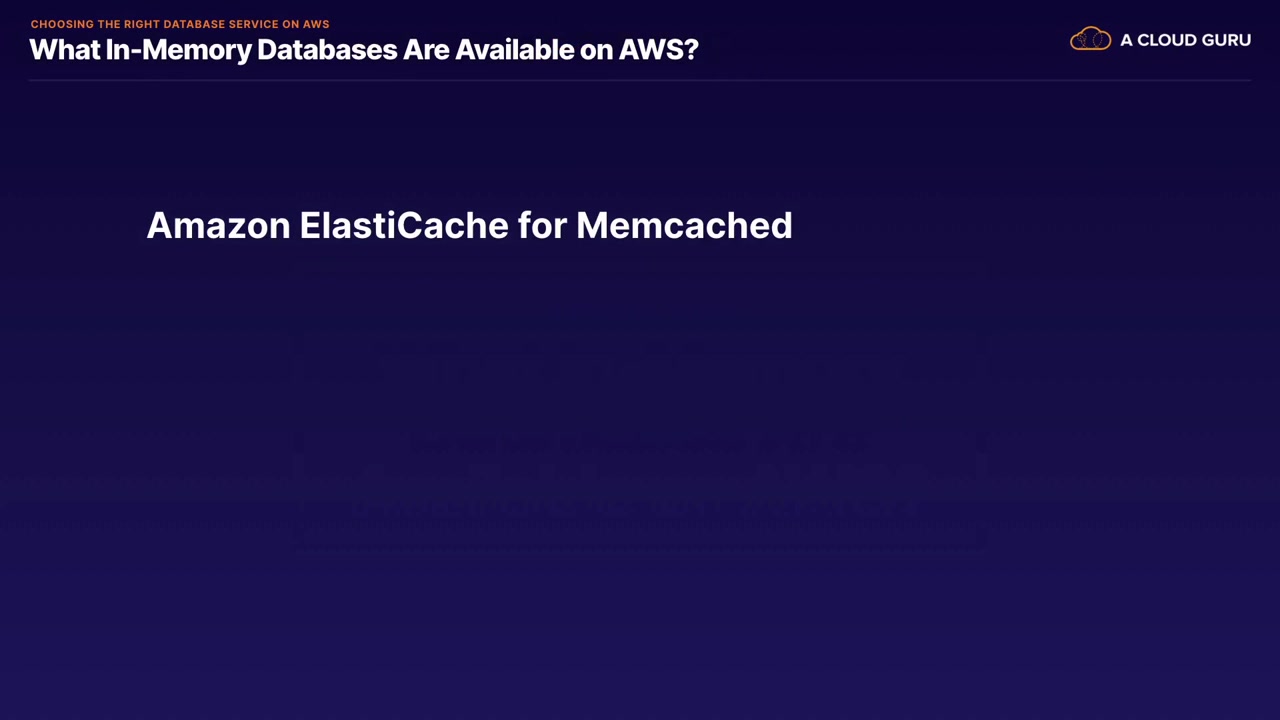Click the word "CLOUD" in brand text
This screenshot has height=720, width=1280.
tap(1165, 40)
